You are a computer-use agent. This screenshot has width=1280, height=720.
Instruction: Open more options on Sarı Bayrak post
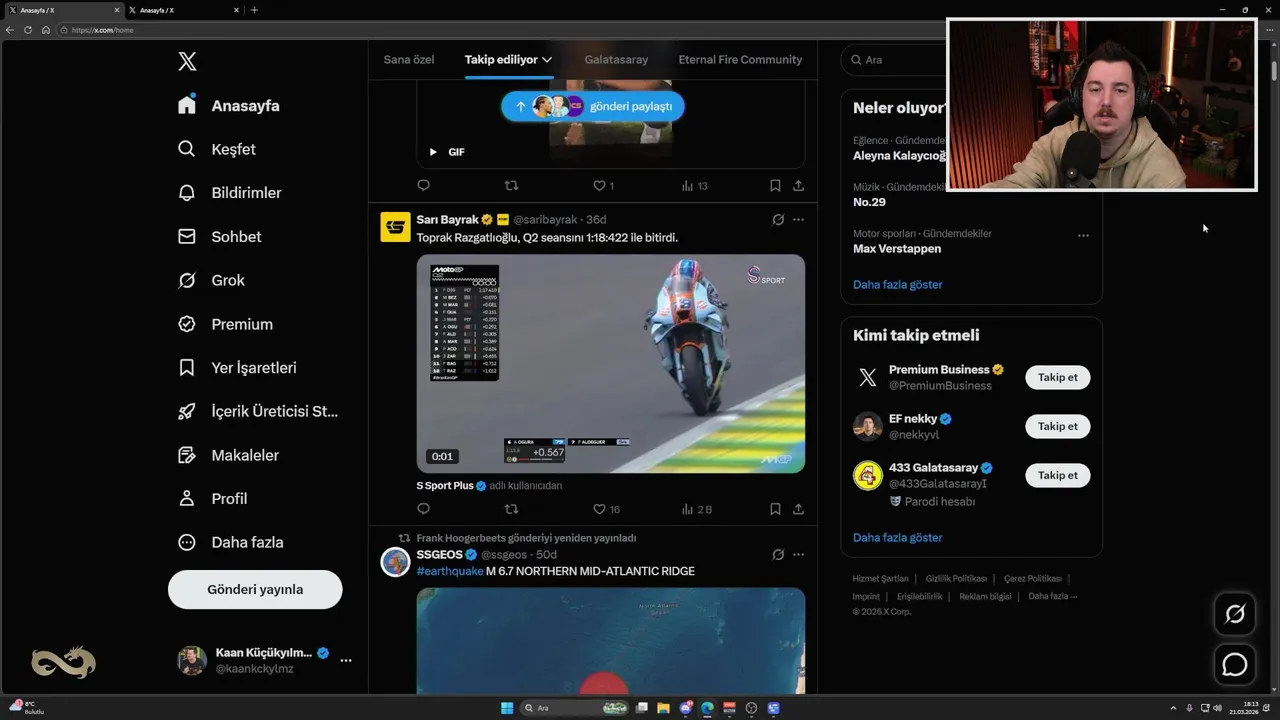pos(798,219)
